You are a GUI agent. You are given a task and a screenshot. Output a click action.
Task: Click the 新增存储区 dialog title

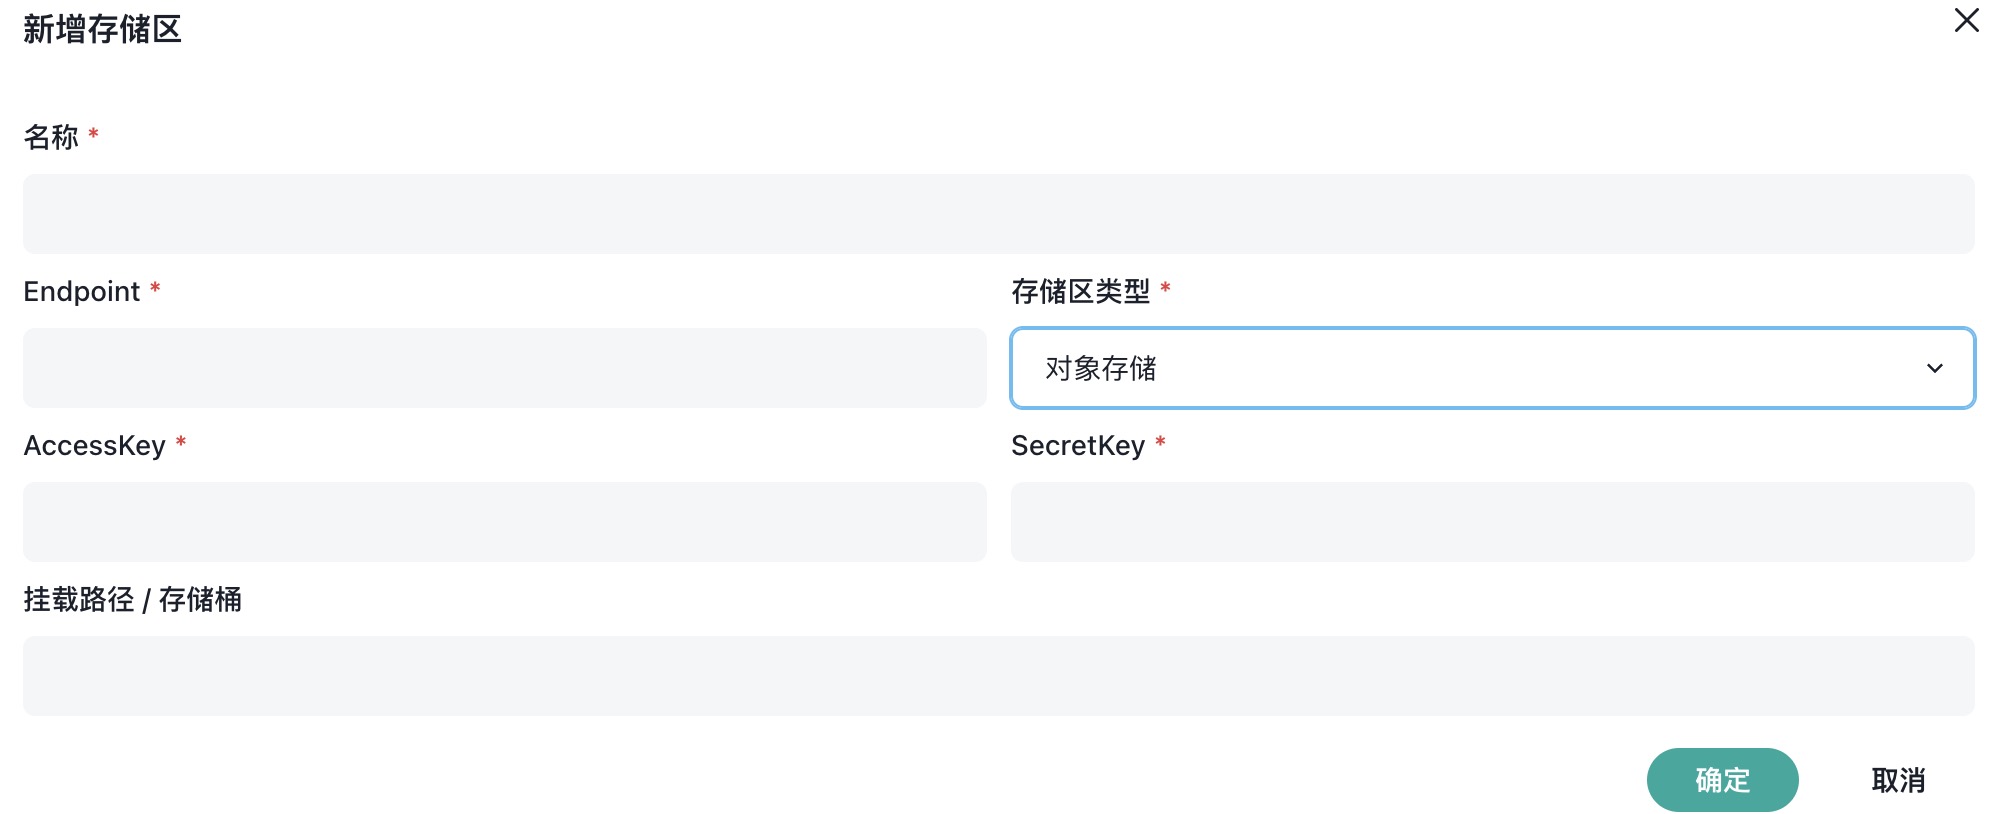[102, 29]
